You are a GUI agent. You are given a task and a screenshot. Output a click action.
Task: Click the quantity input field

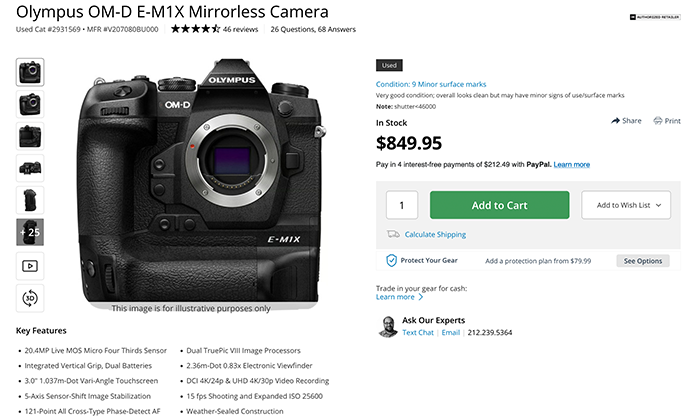[402, 205]
